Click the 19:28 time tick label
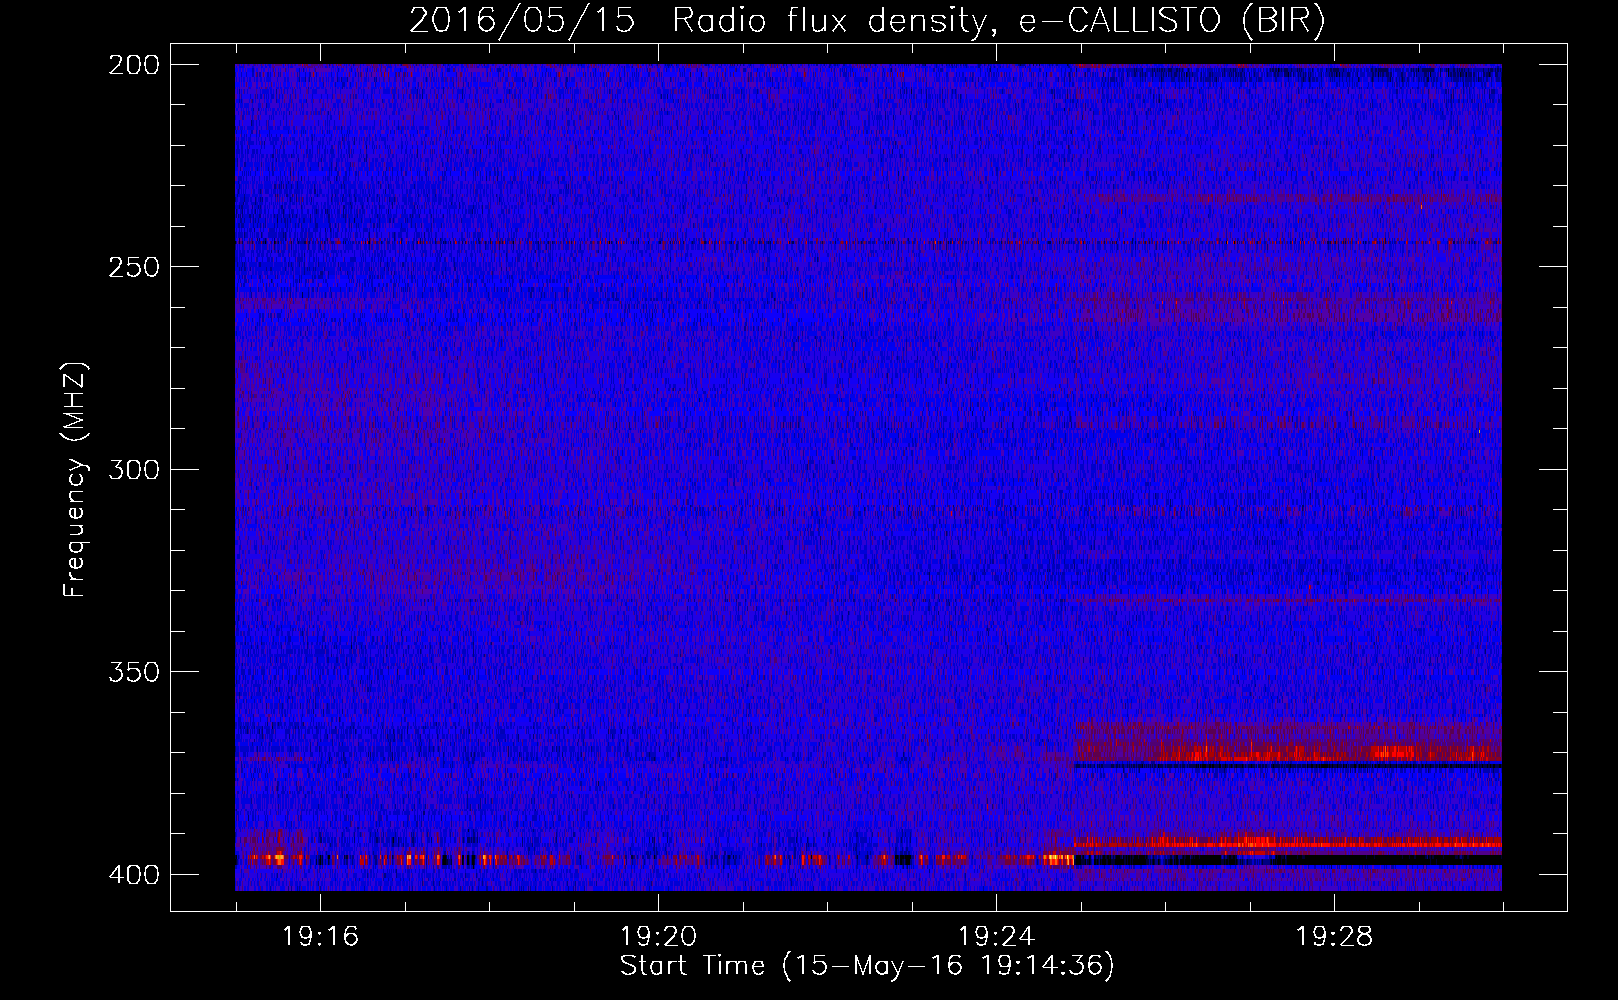1618x1000 pixels. (1334, 937)
